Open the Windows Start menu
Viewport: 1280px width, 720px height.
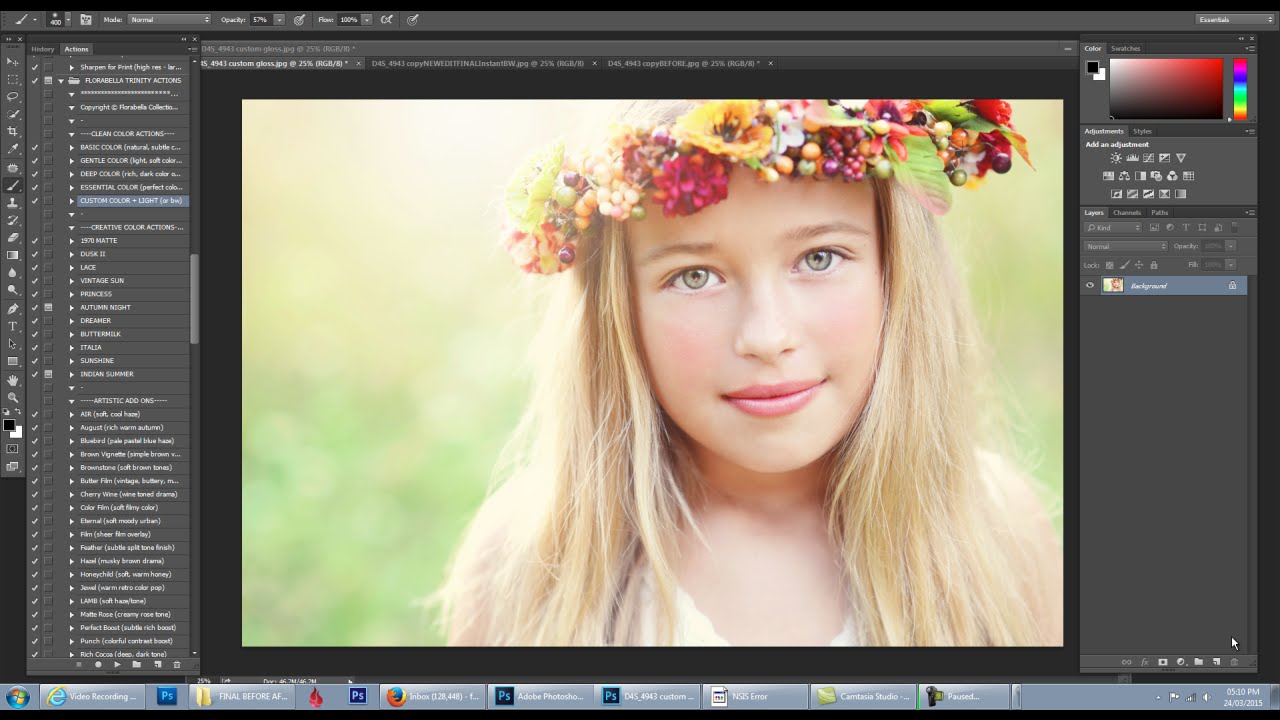pyautogui.click(x=18, y=696)
